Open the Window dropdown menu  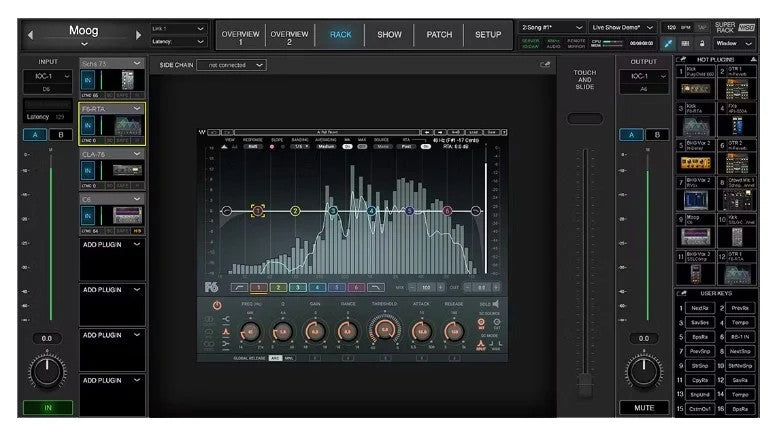[x=734, y=44]
